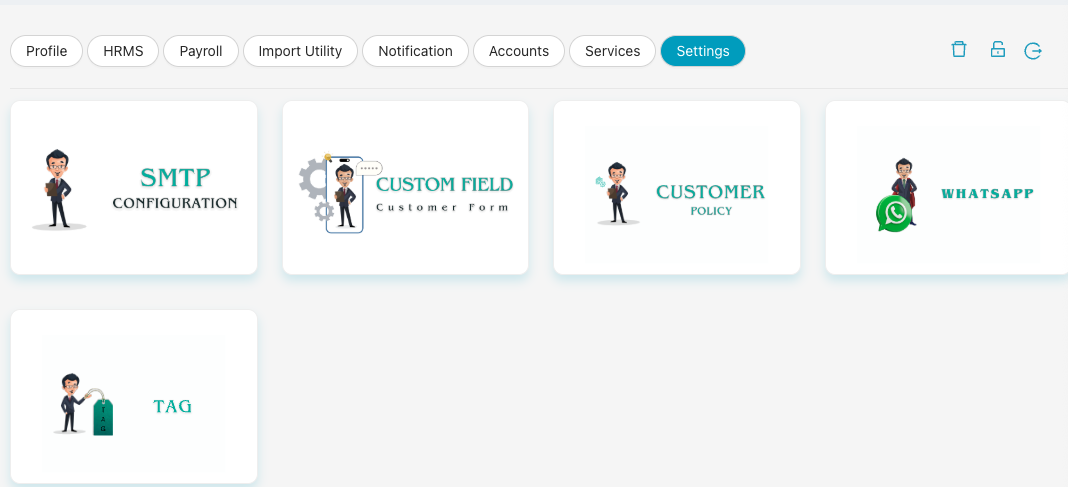Open the Tag settings card

(x=134, y=397)
